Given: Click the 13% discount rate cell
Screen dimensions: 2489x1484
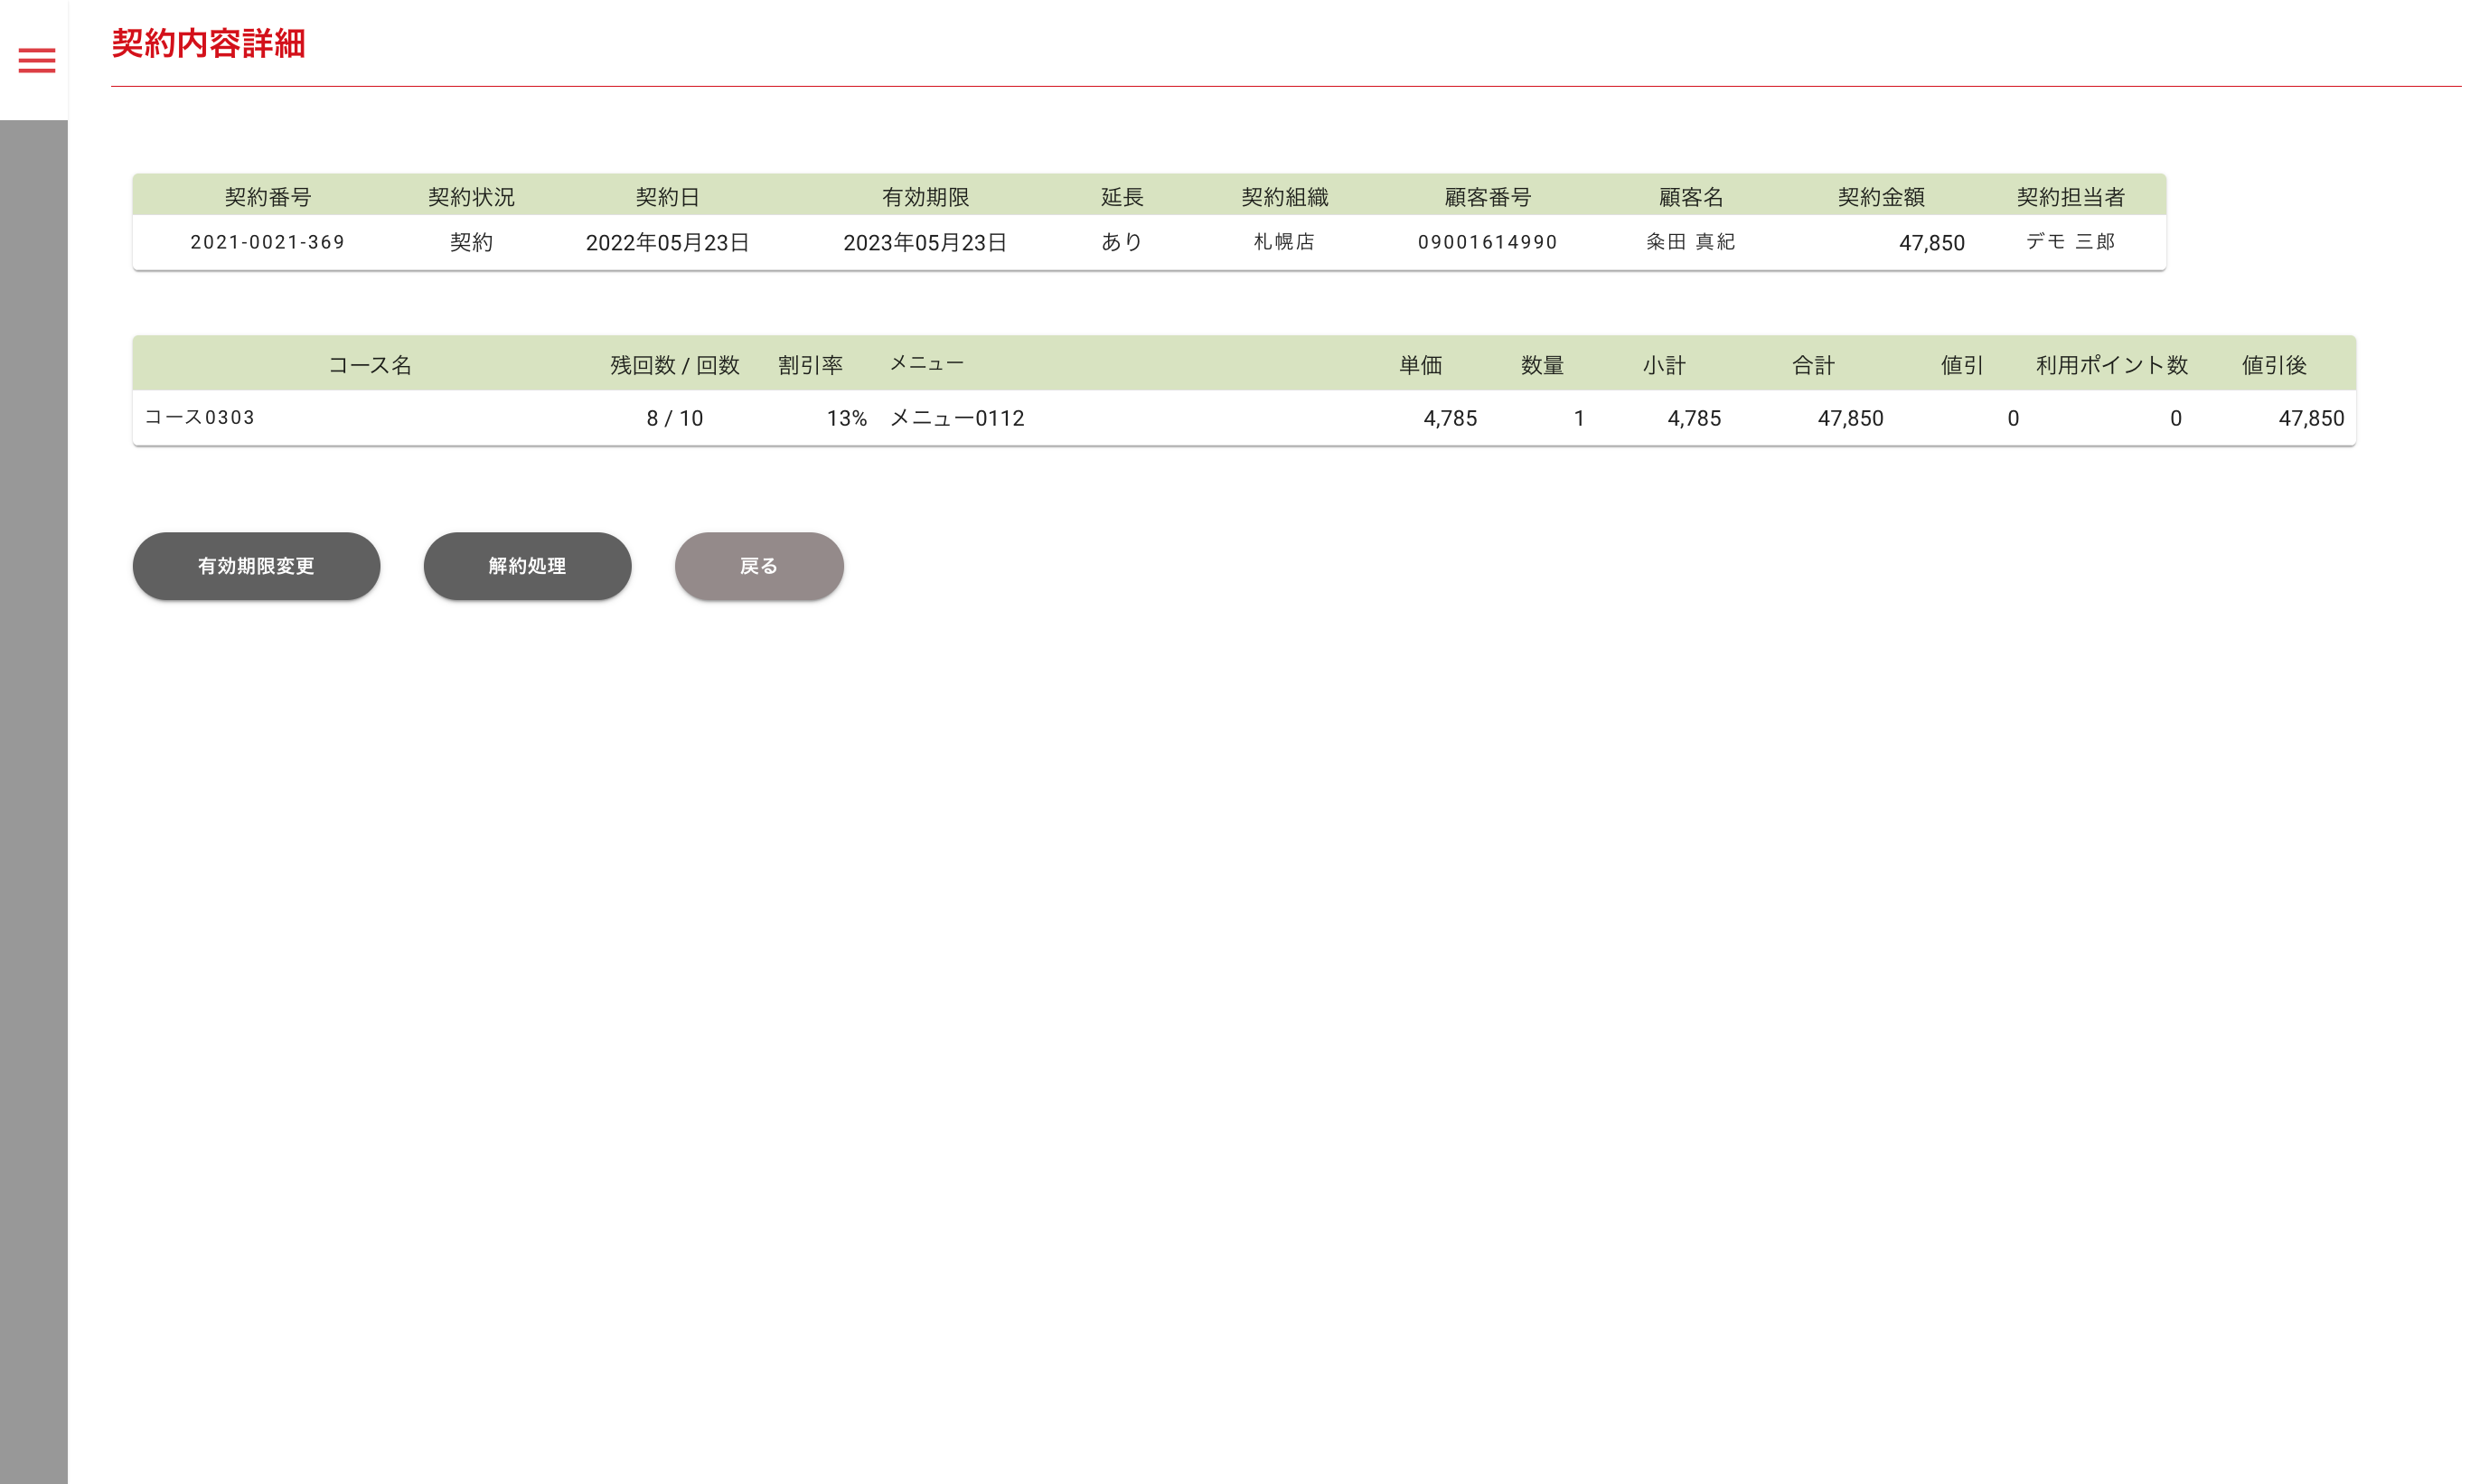Looking at the screenshot, I should (x=846, y=418).
